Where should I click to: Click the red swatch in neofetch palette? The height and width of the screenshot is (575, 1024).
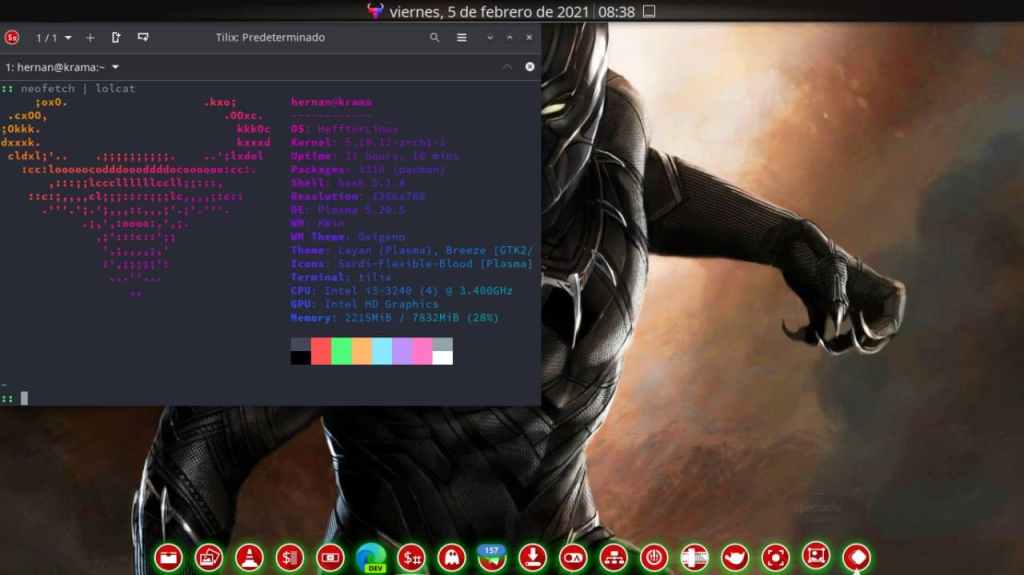point(320,351)
